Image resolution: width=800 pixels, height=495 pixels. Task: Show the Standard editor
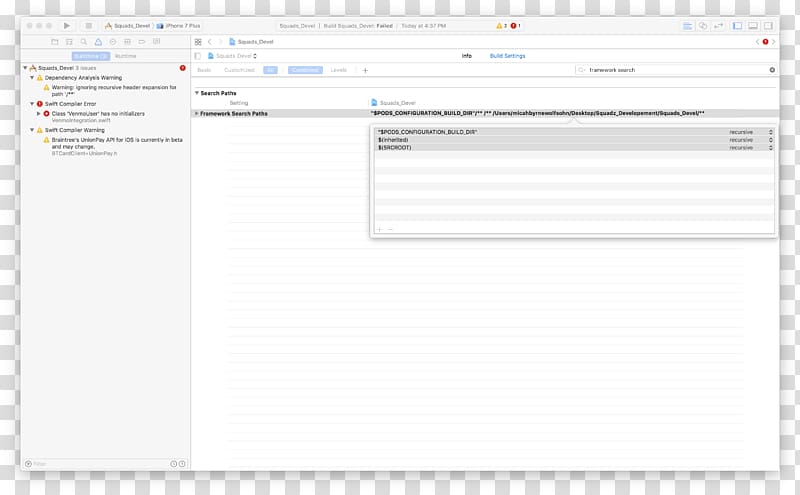(x=688, y=26)
